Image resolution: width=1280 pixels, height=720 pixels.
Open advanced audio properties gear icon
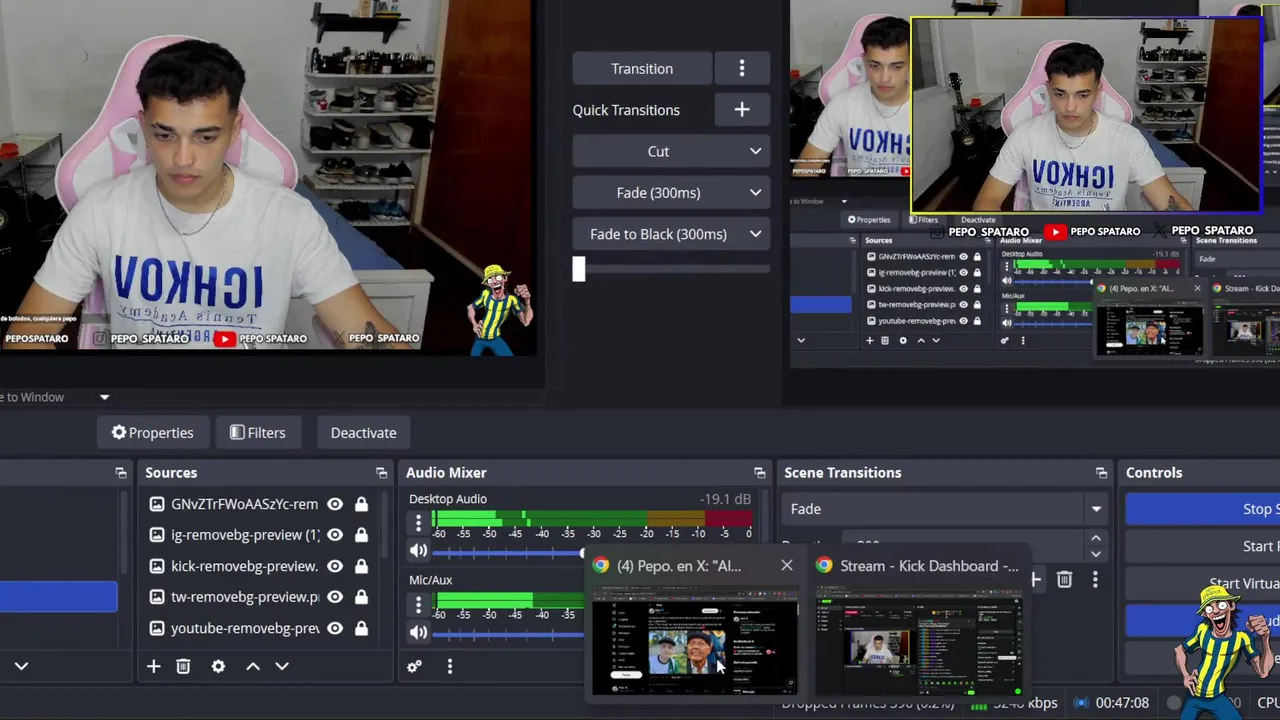point(414,666)
